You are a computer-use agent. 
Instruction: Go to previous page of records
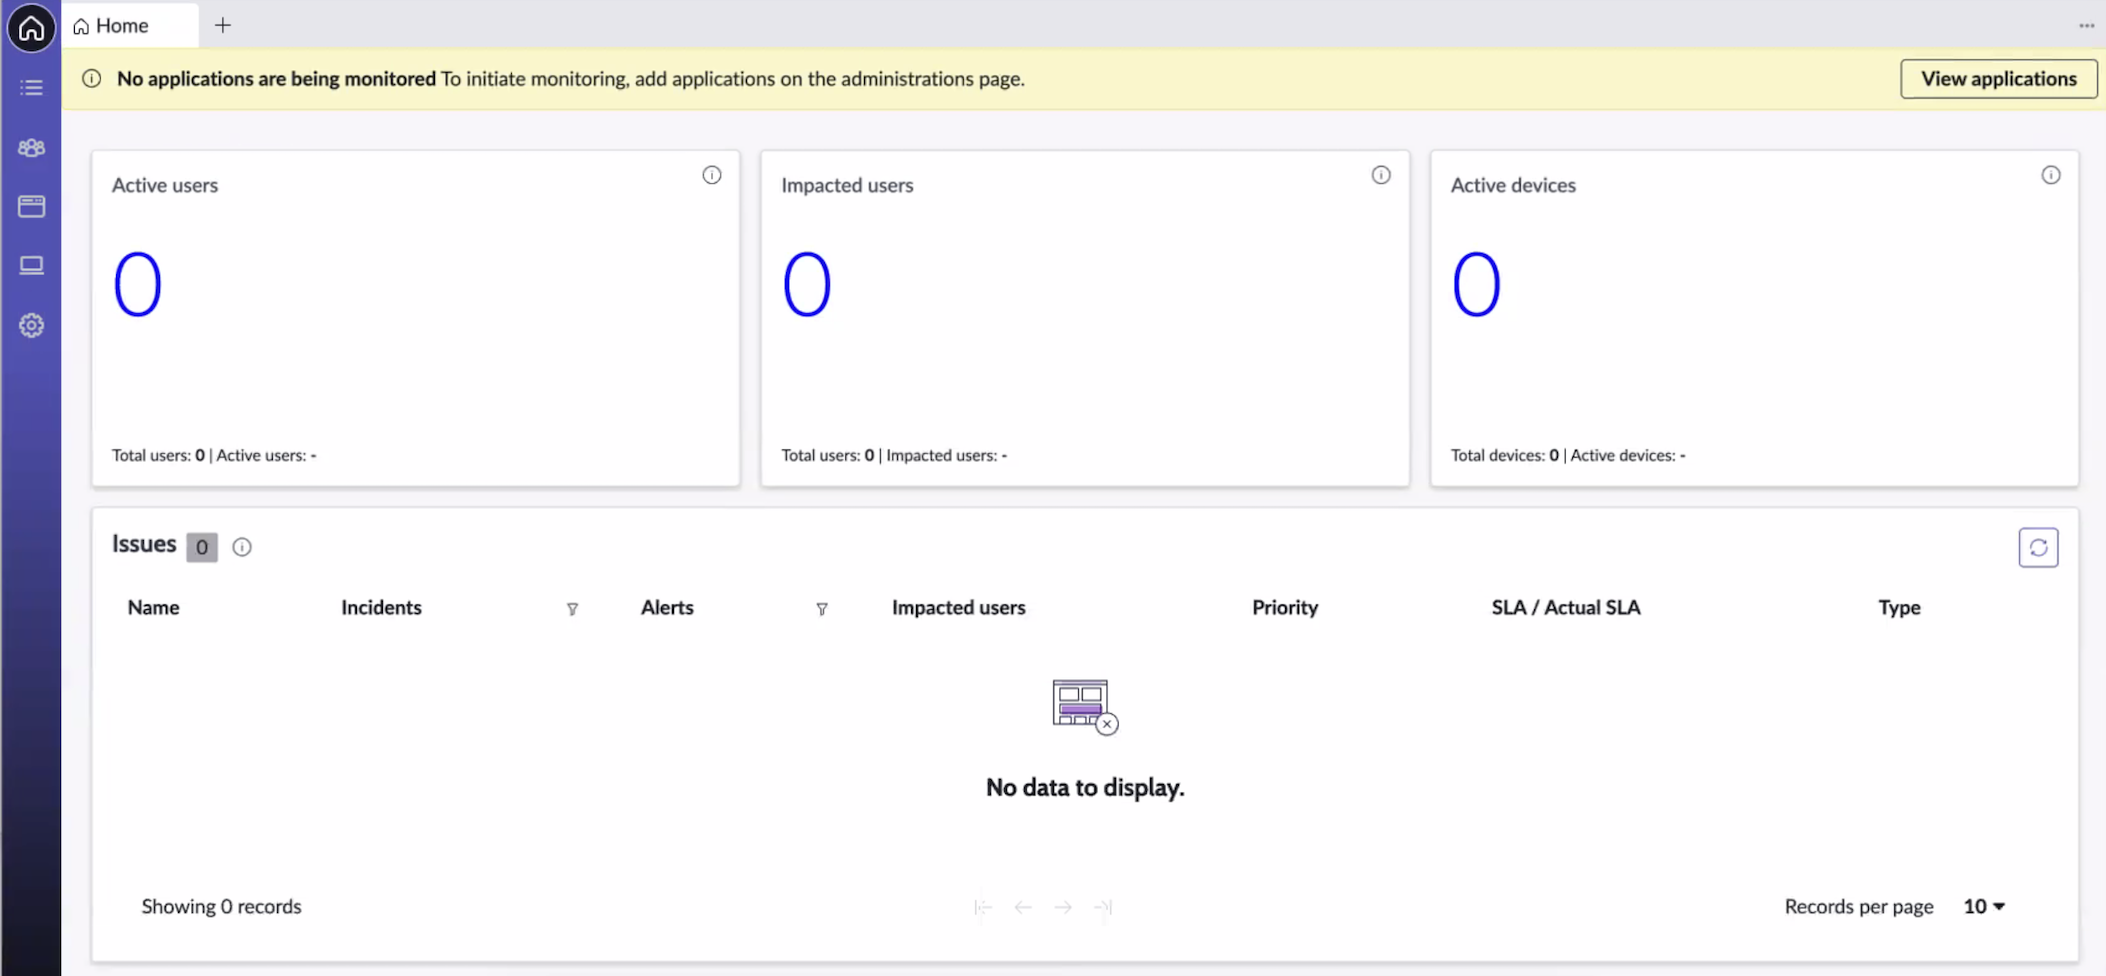[1023, 907]
